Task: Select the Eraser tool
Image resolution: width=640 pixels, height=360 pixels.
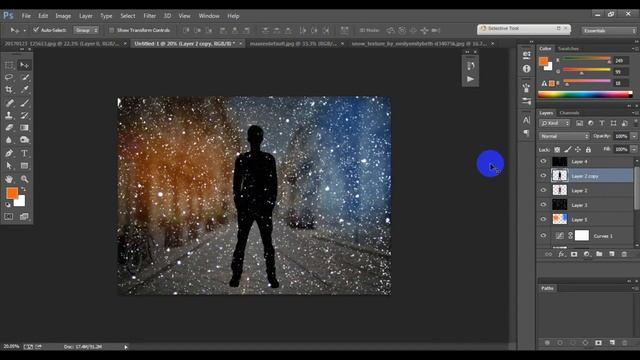Action: 9,127
